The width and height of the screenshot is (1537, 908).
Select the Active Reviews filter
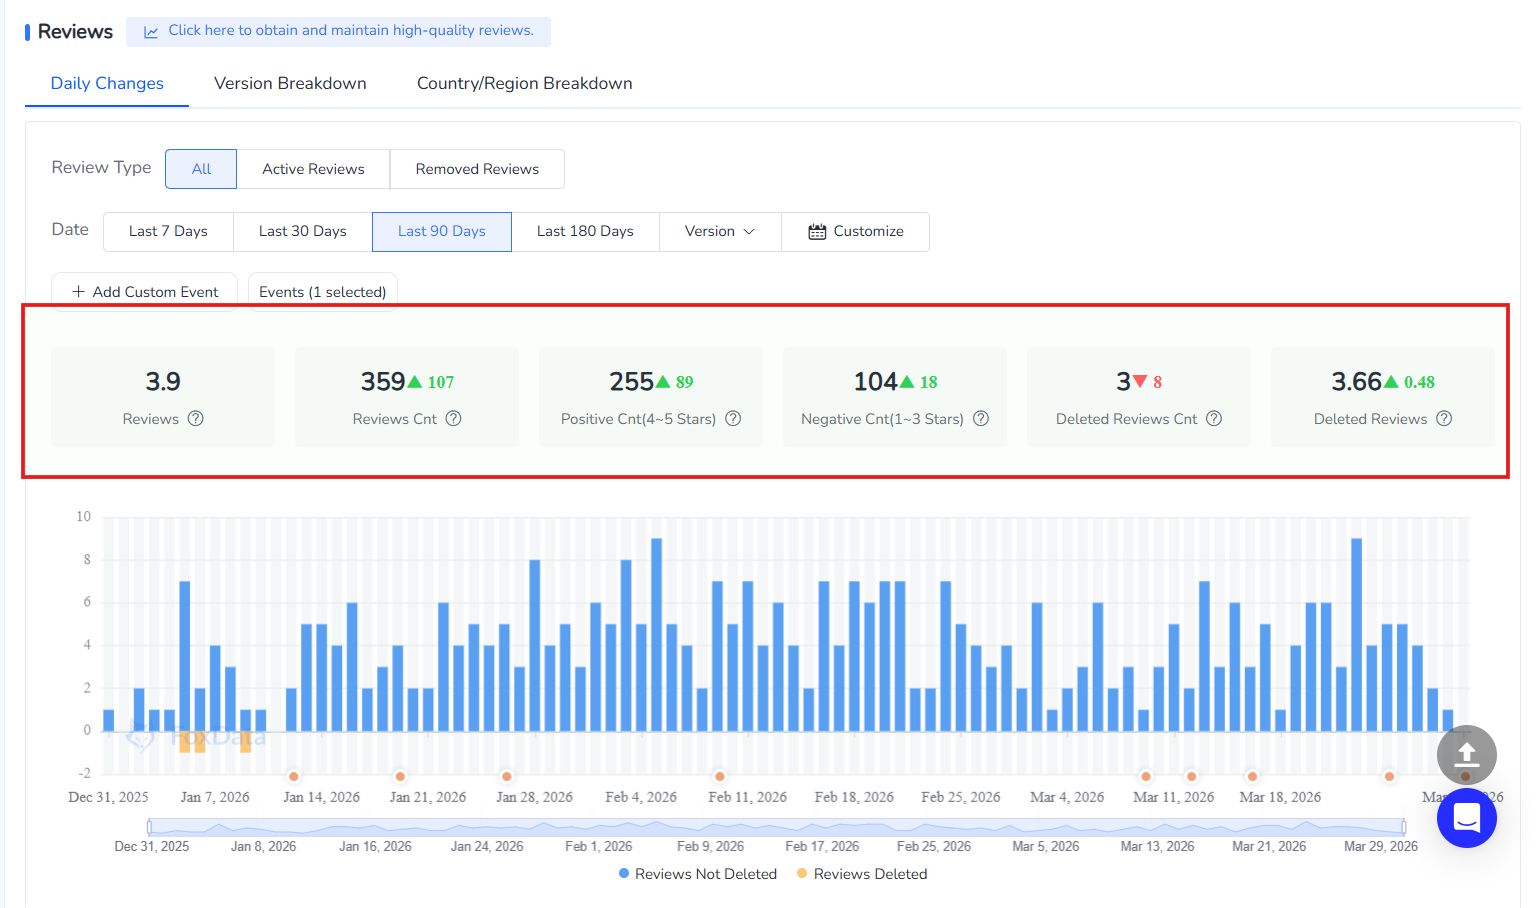(313, 169)
